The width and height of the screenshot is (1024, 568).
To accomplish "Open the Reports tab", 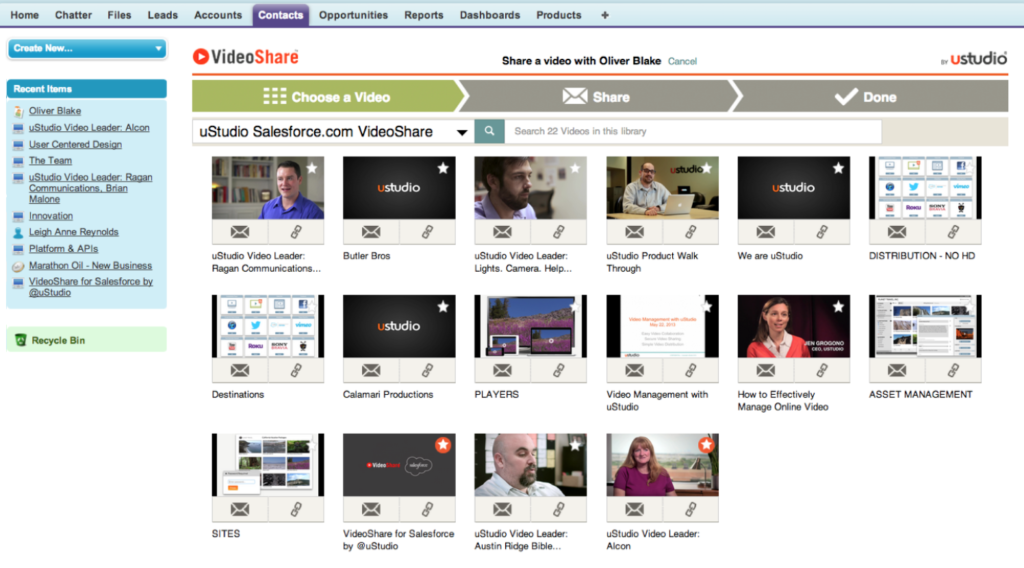I will [x=423, y=15].
